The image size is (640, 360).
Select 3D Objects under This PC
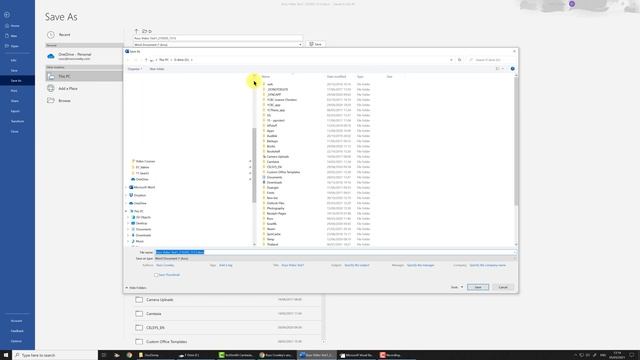(143, 218)
